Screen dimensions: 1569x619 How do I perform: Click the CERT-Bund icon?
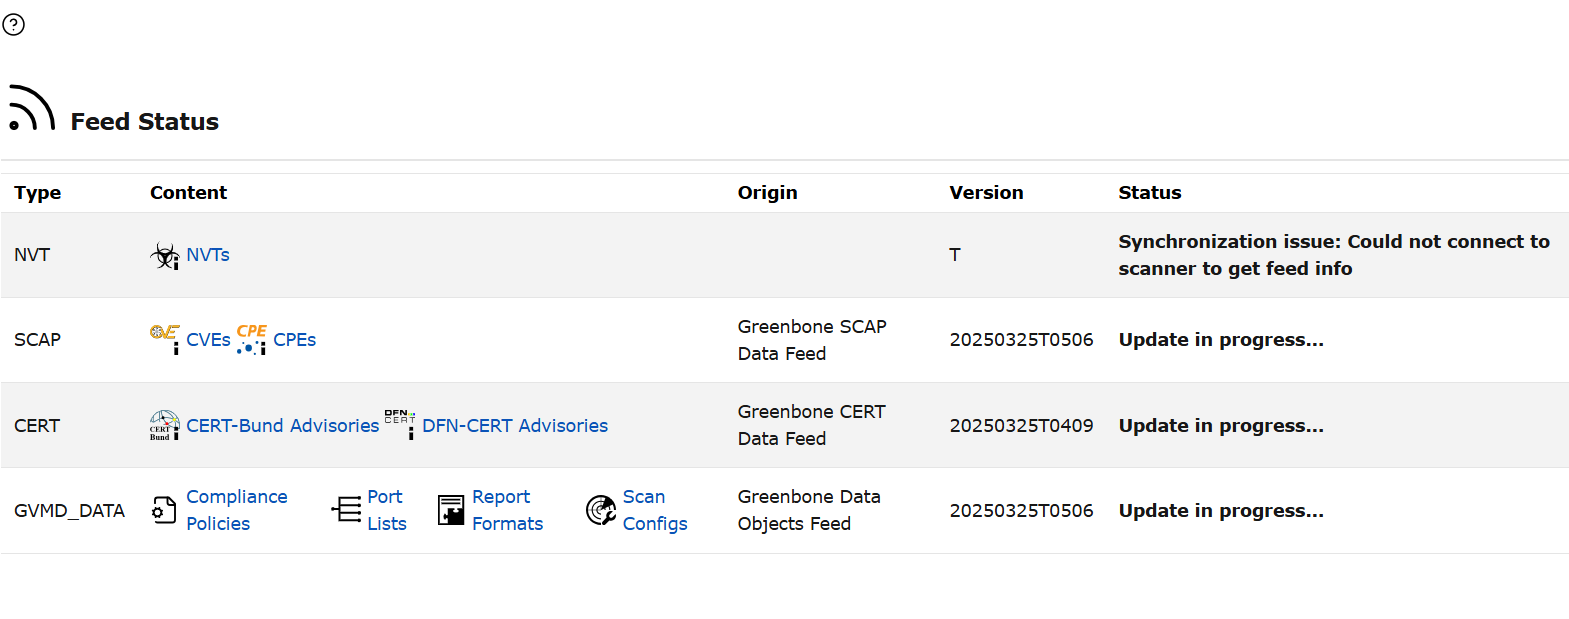165,425
